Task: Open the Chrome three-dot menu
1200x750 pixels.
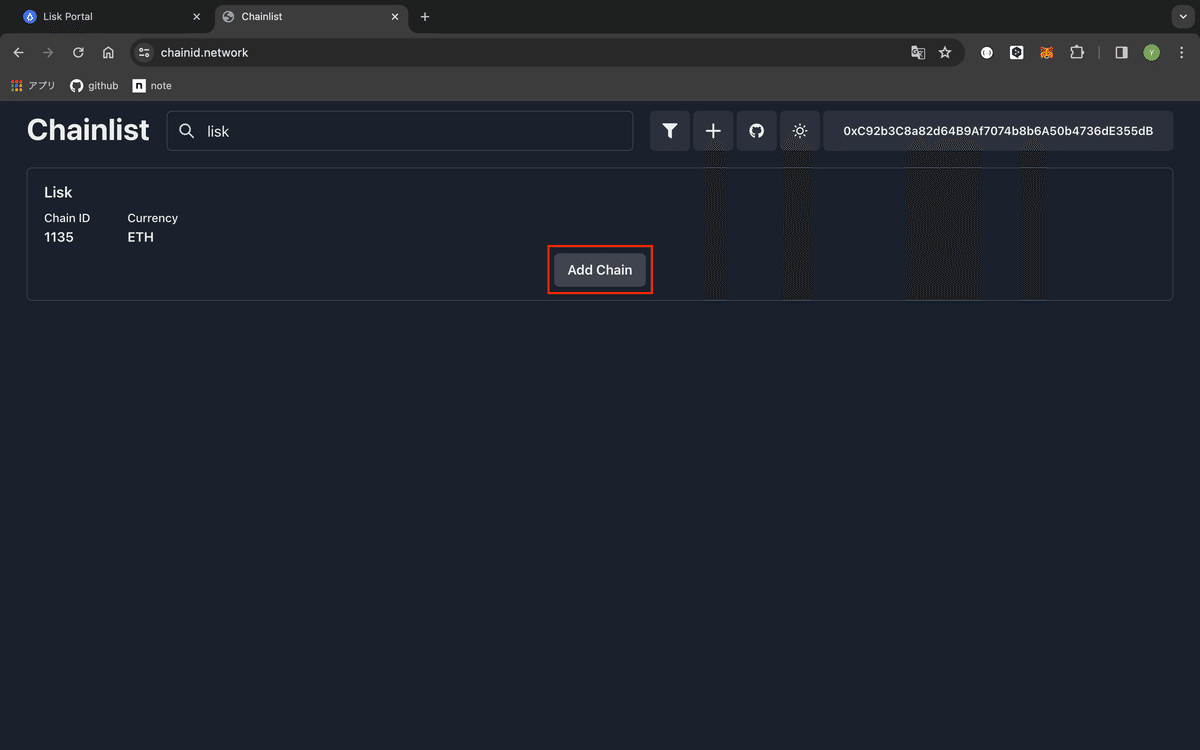Action: tap(1181, 53)
